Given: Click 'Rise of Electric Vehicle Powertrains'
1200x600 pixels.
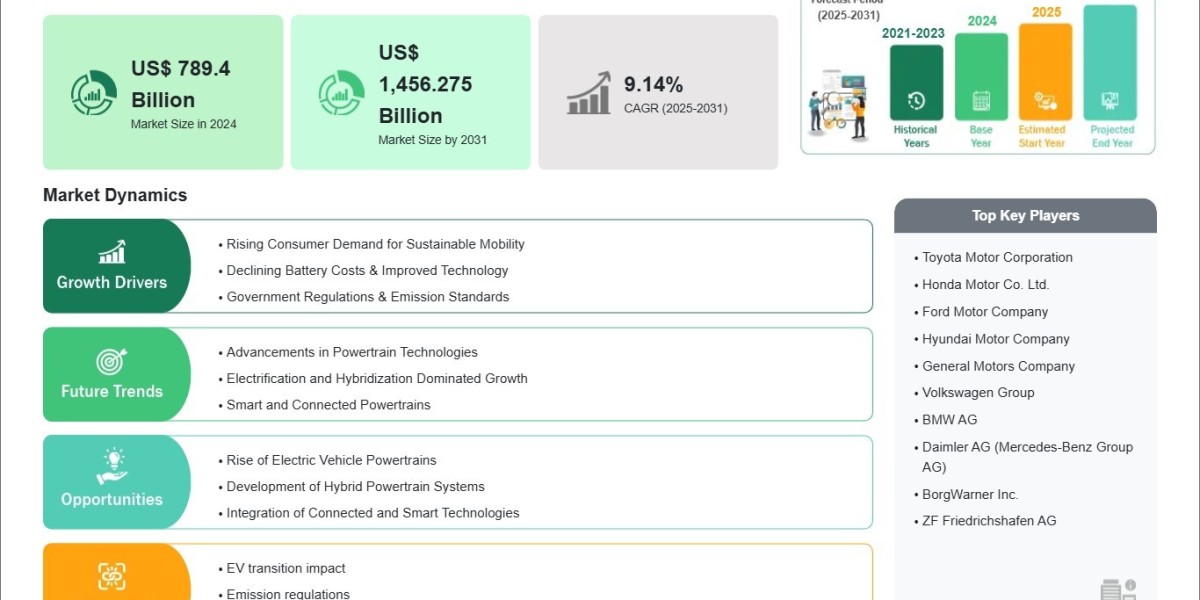Looking at the screenshot, I should point(331,460).
